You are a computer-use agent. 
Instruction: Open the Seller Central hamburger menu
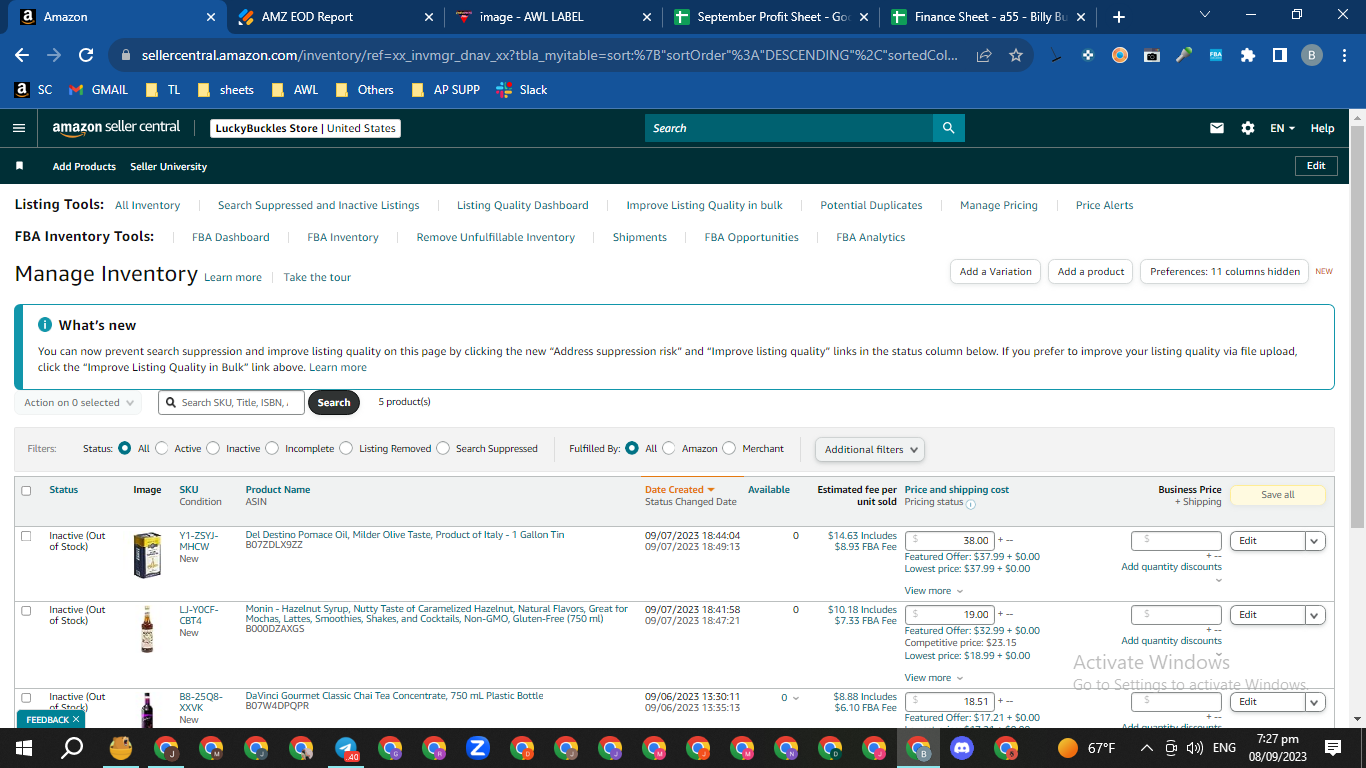pos(18,128)
